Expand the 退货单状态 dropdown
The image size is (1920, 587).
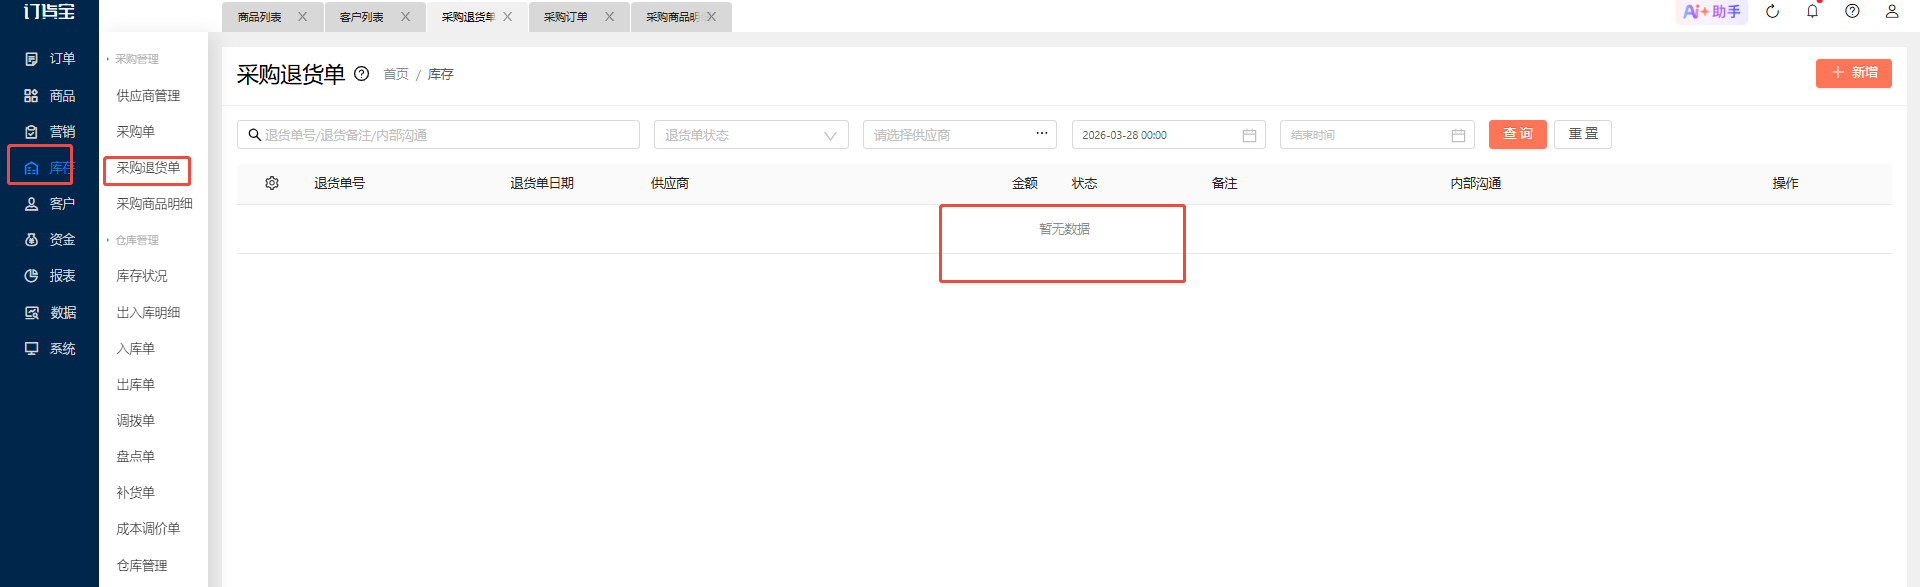coord(751,135)
